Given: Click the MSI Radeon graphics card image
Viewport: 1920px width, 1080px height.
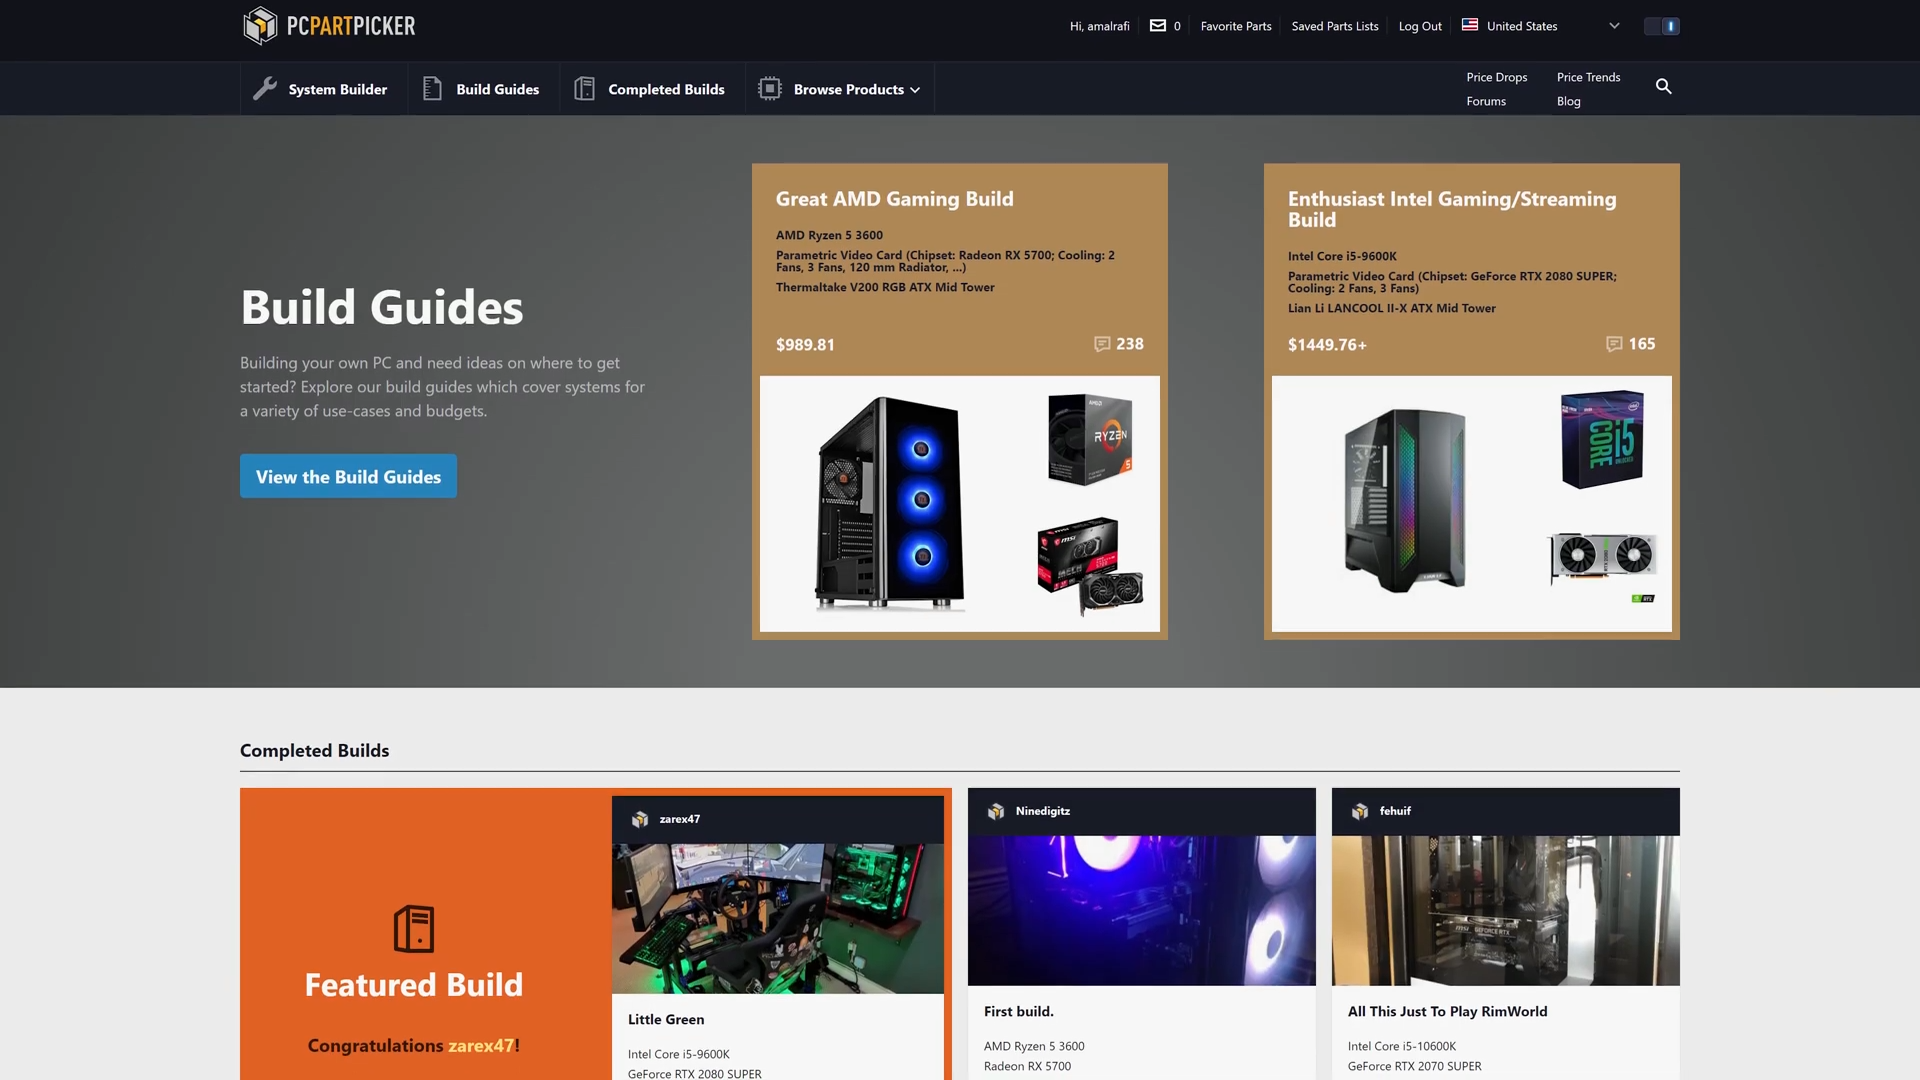Looking at the screenshot, I should [1090, 565].
